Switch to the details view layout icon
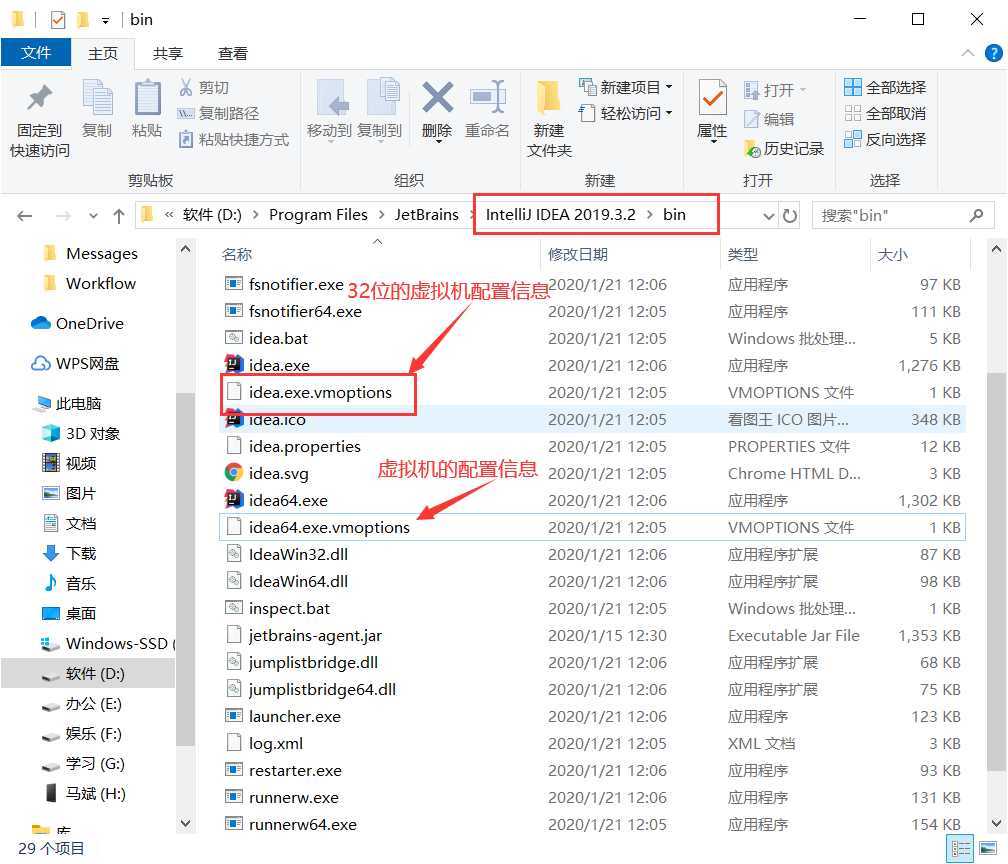This screenshot has height=864, width=1008. 960,849
